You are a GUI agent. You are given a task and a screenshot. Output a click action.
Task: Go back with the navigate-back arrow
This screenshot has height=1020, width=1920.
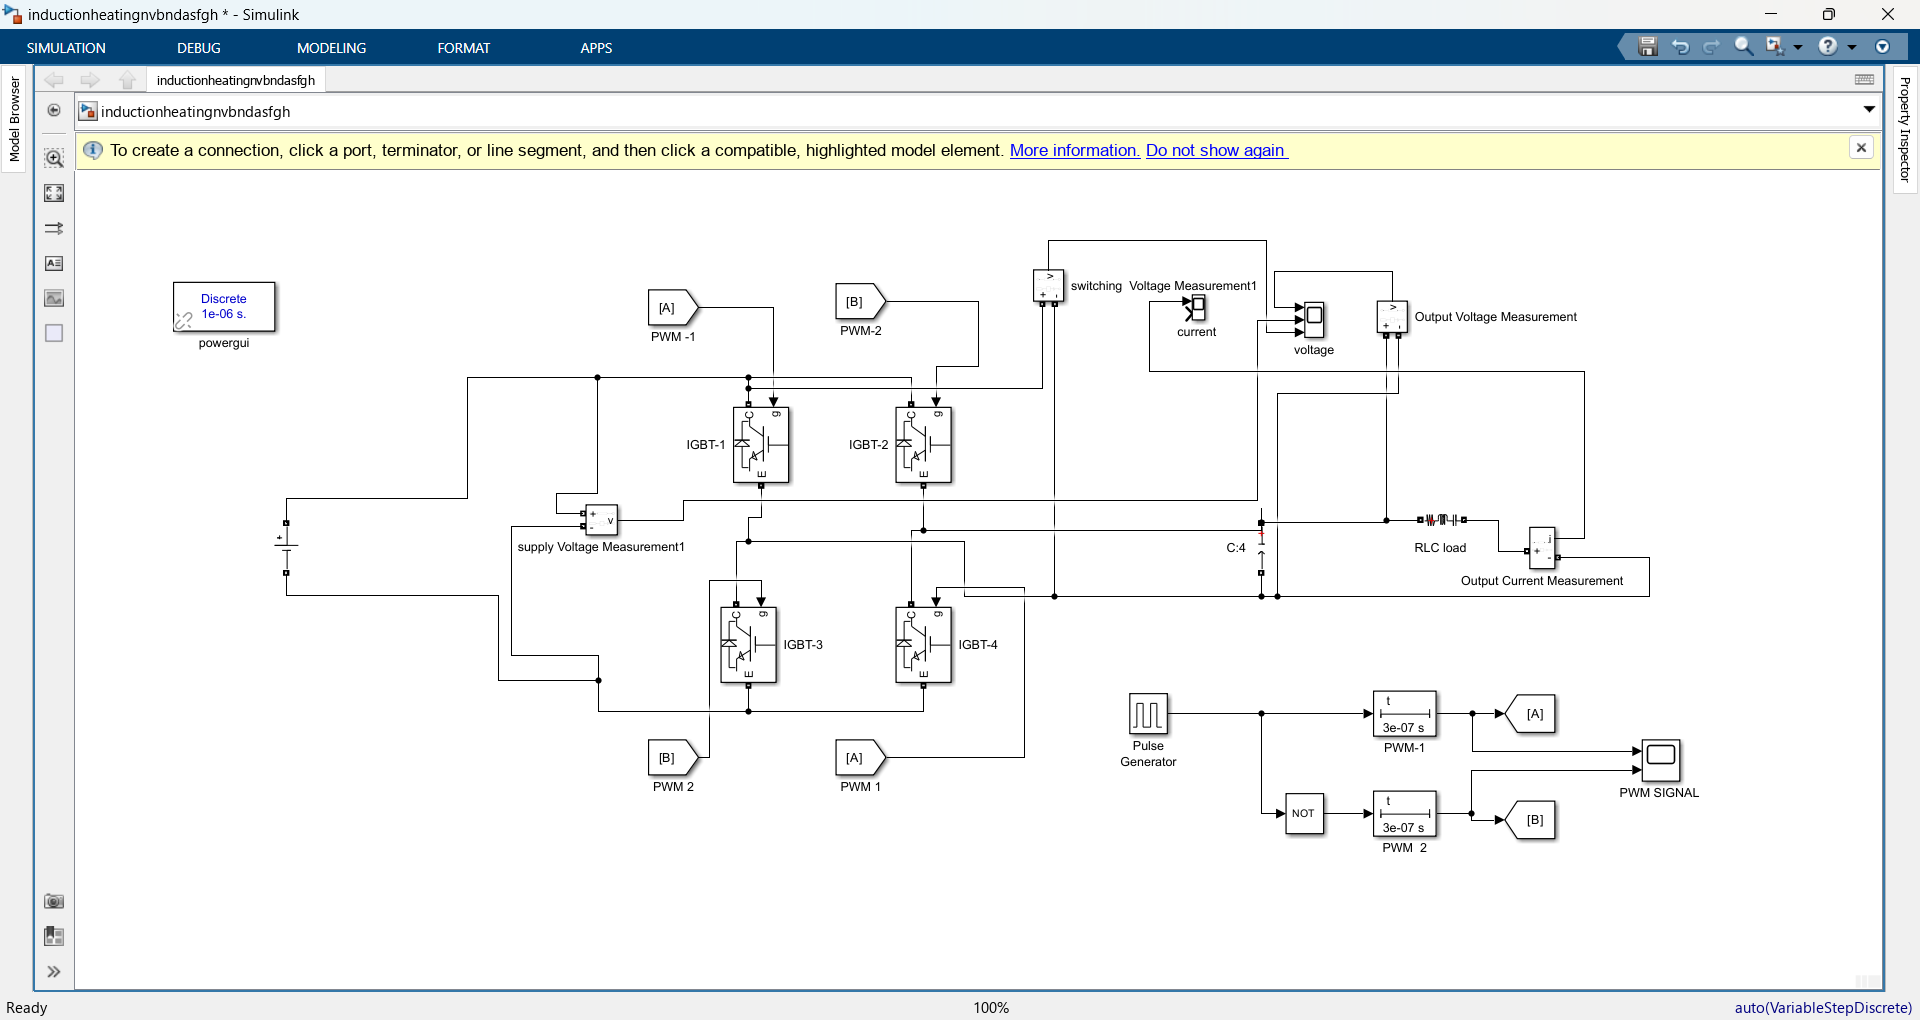[x=54, y=80]
